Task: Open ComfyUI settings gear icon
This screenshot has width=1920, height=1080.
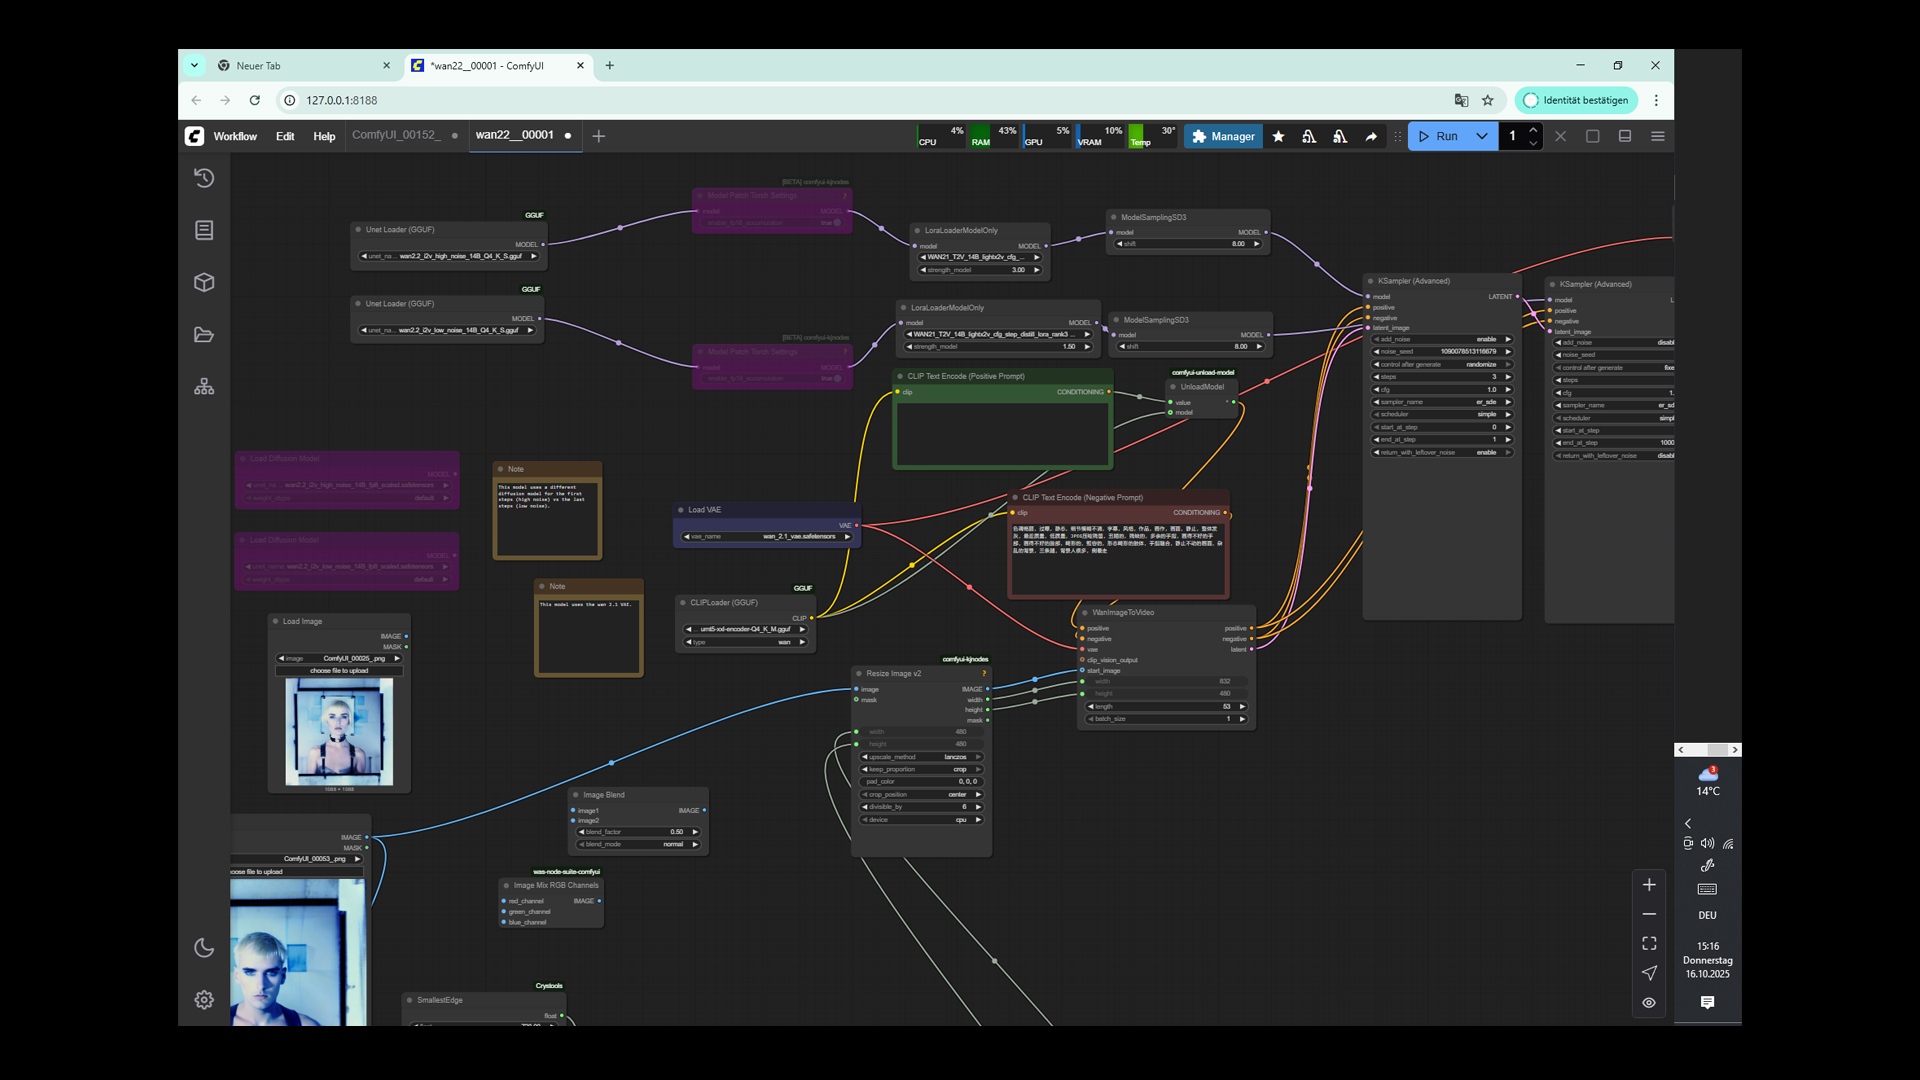Action: (x=204, y=1000)
